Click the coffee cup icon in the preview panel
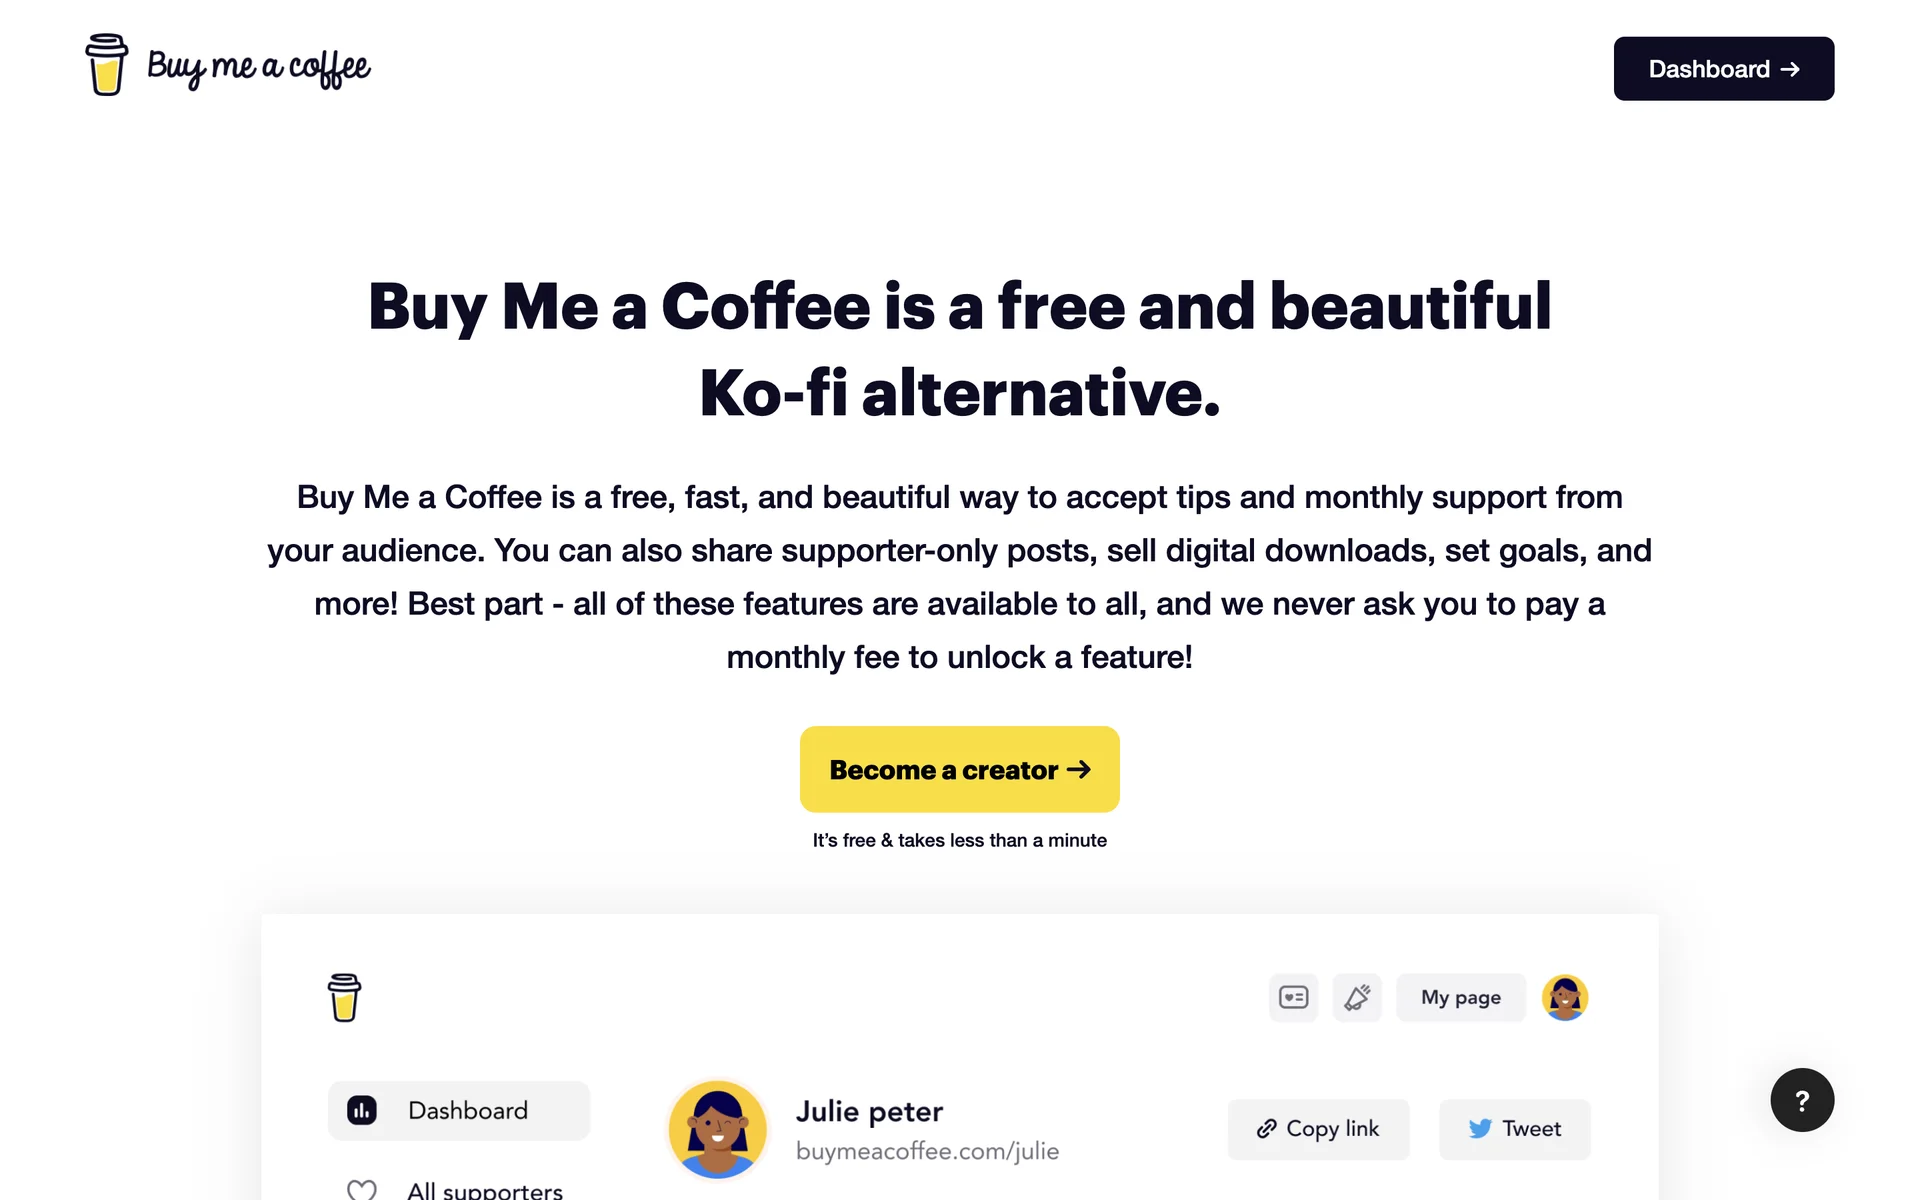This screenshot has width=1920, height=1200. coord(344,997)
